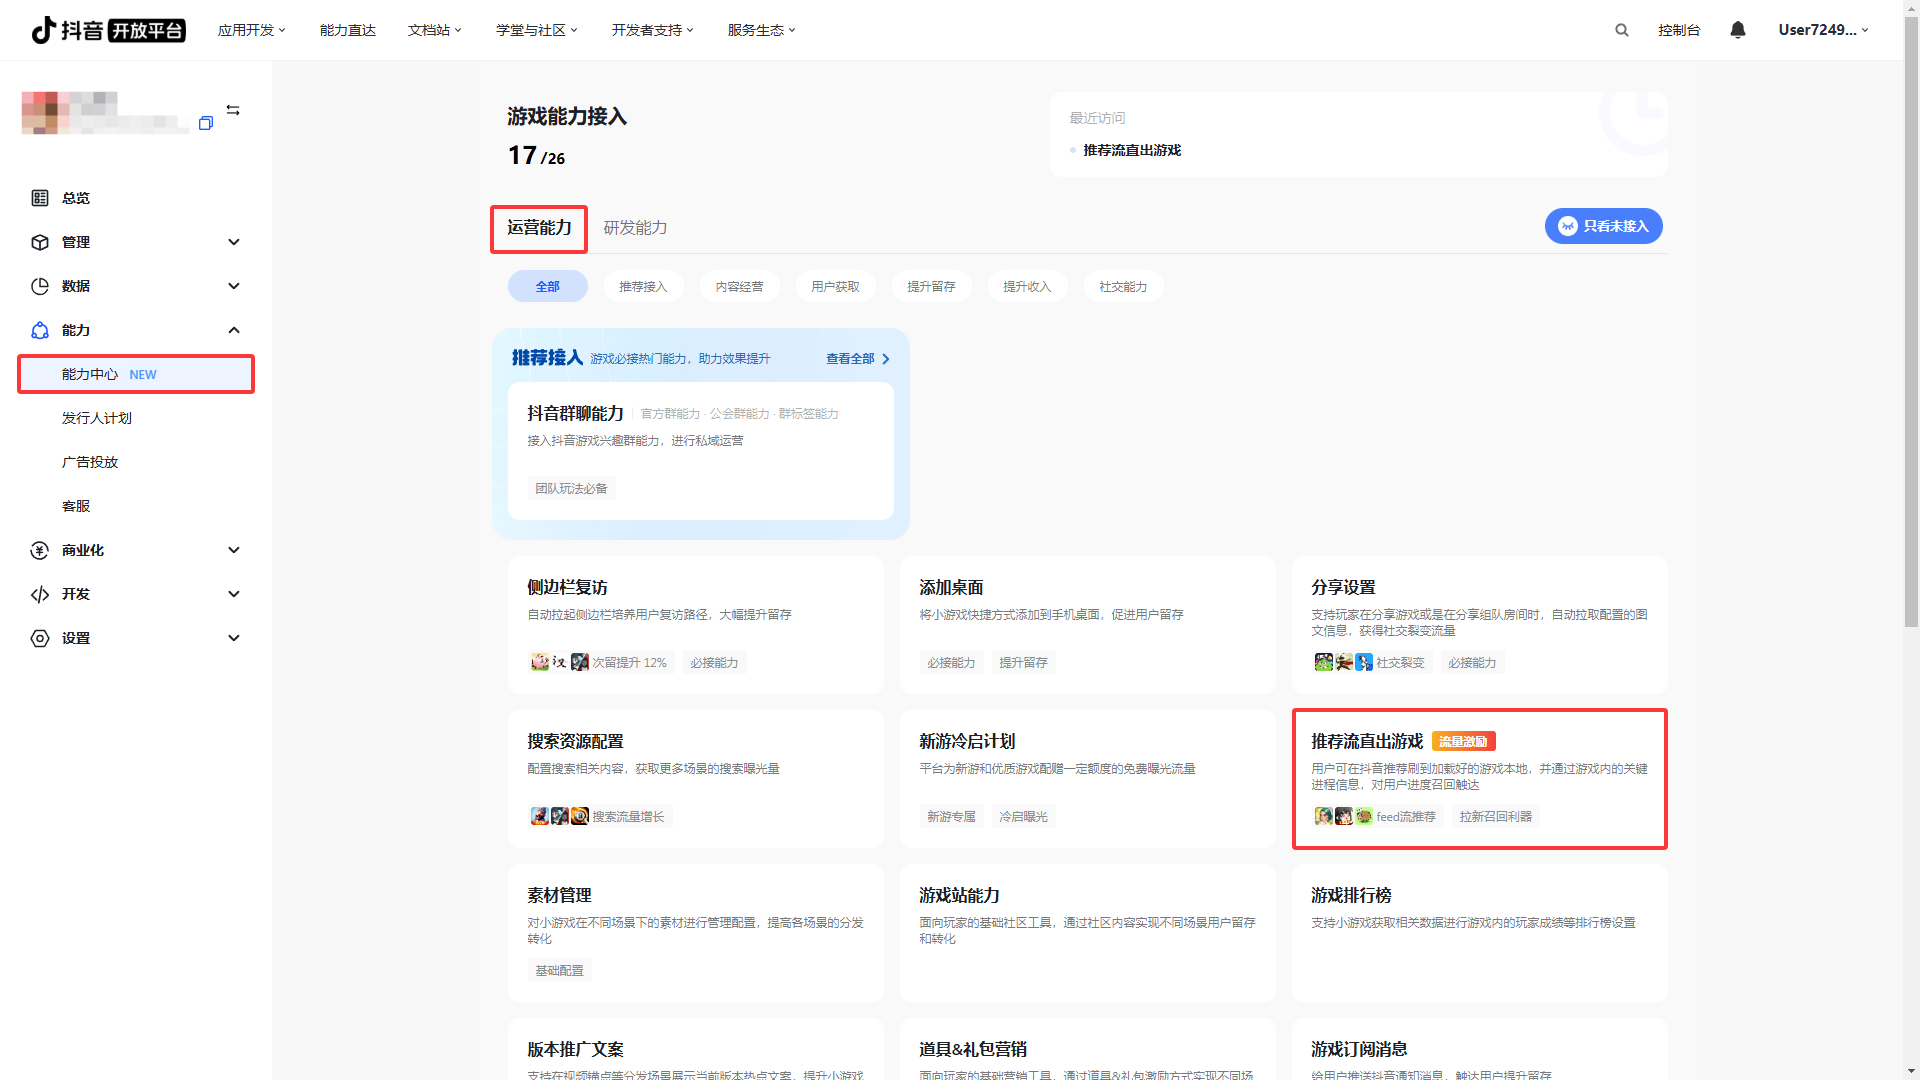Select the 提升留存 filter chip
This screenshot has width=1920, height=1080.
click(x=931, y=287)
